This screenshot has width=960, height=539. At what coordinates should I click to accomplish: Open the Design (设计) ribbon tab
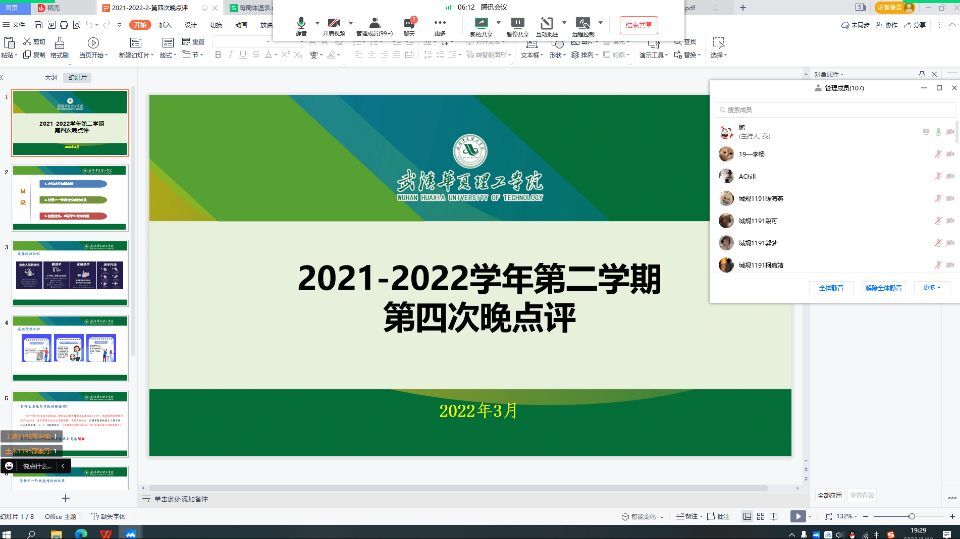(x=191, y=24)
